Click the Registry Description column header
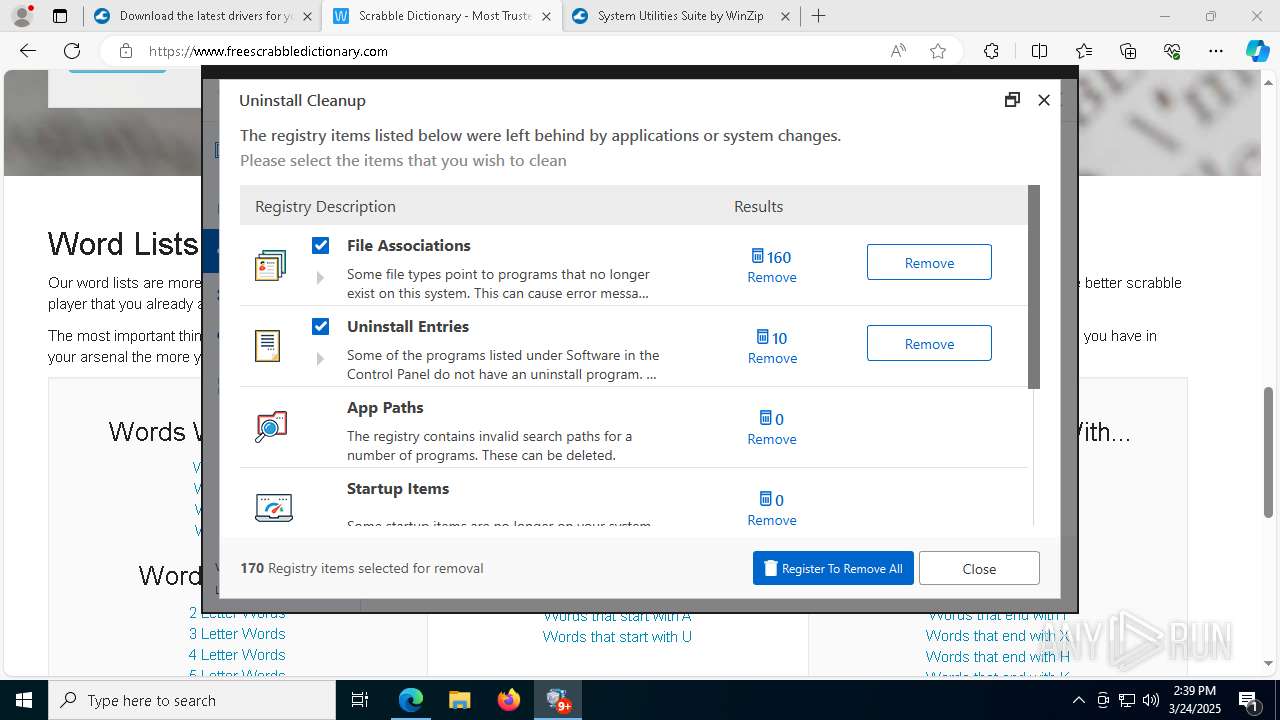This screenshot has width=1280, height=720. point(325,206)
